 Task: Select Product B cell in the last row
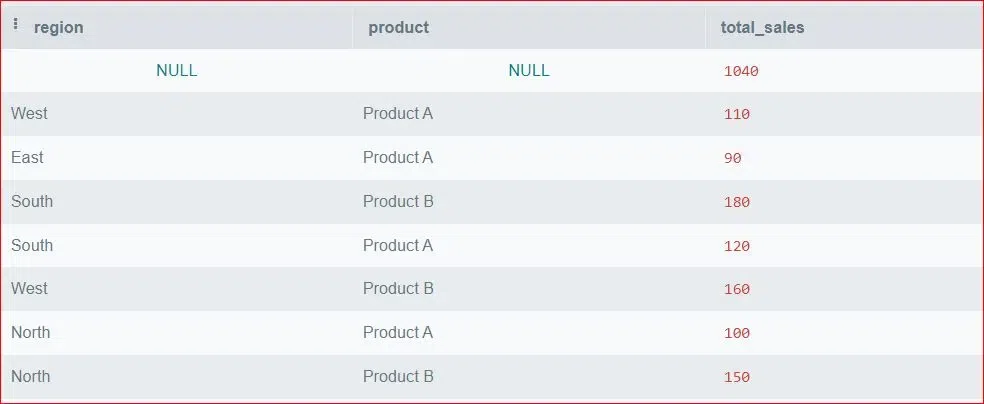pos(397,376)
